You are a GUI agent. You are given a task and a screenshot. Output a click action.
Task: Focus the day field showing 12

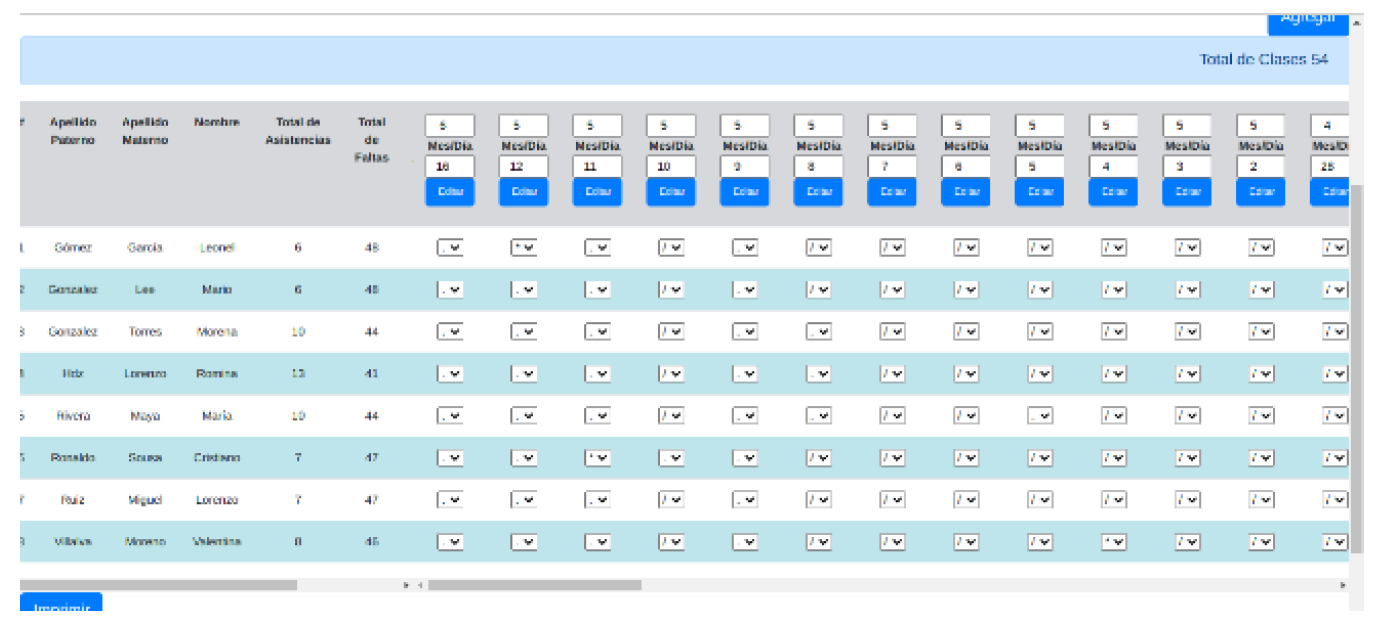[x=524, y=167]
